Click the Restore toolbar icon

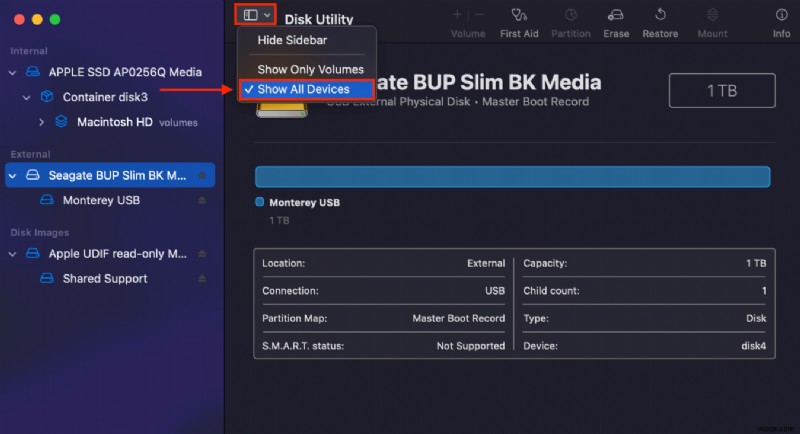click(x=660, y=15)
